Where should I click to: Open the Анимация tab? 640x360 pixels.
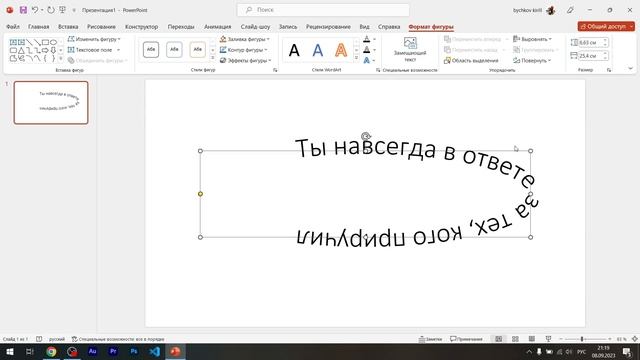(x=218, y=27)
